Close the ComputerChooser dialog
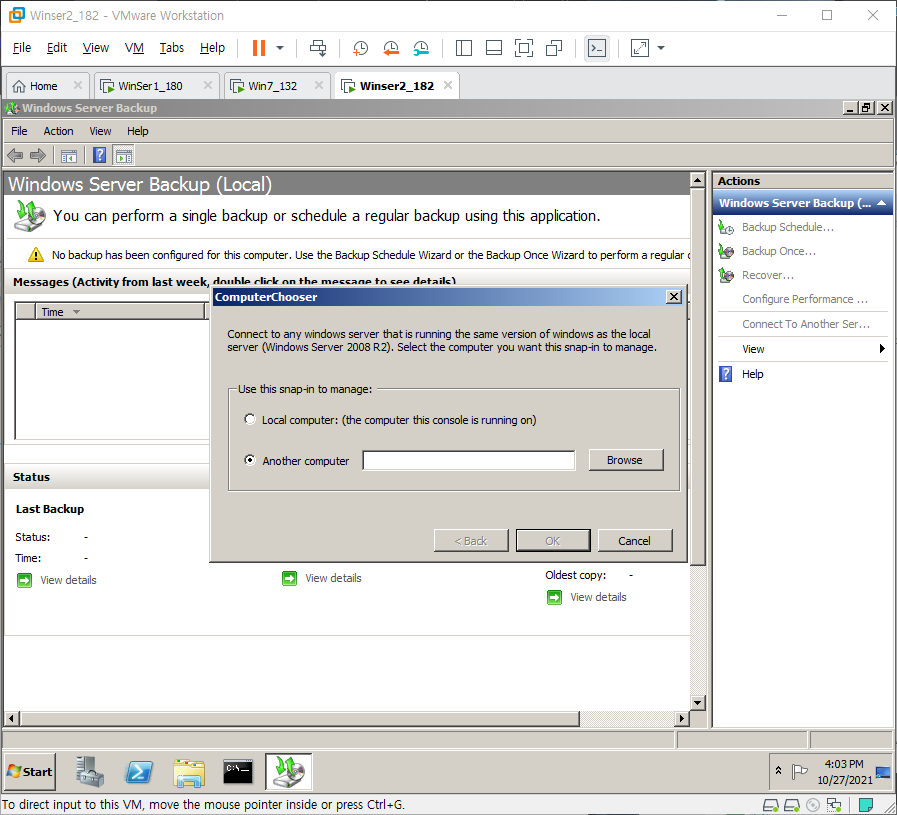The height and width of the screenshot is (815, 897). [674, 296]
